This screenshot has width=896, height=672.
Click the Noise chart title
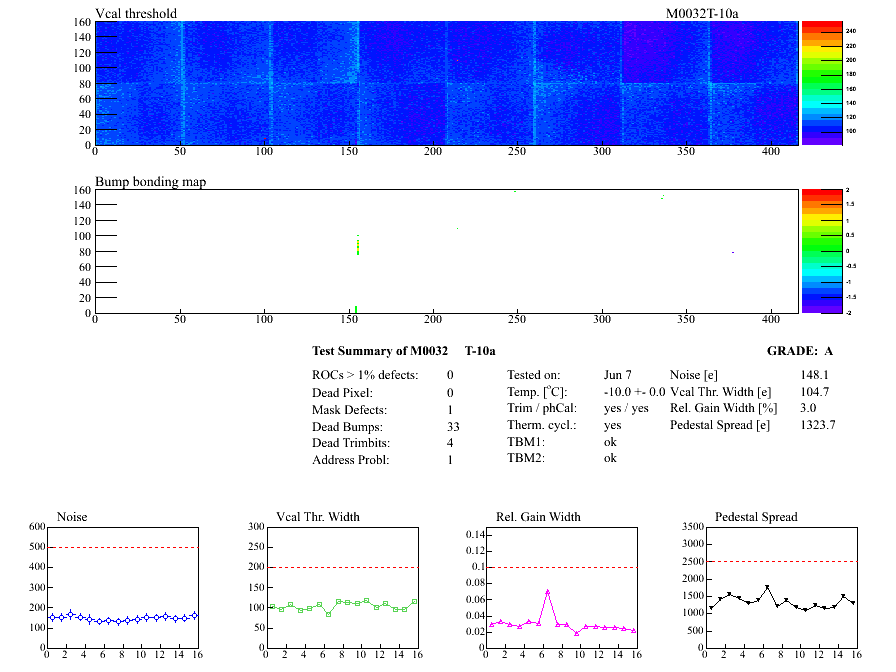[72, 517]
